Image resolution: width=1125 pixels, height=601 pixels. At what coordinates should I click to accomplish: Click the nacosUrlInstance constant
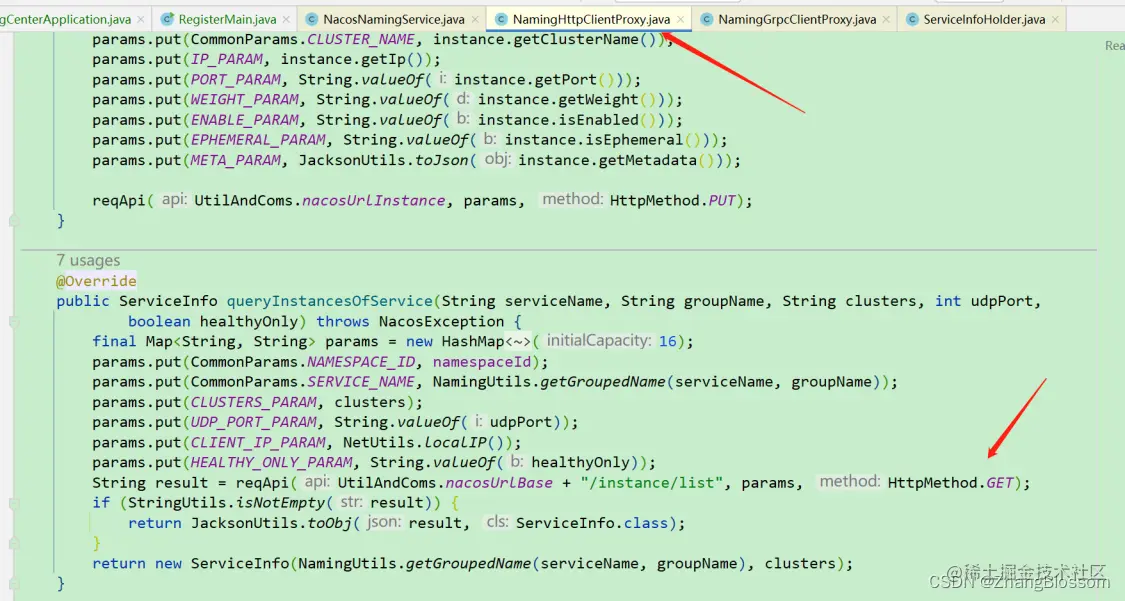(373, 201)
